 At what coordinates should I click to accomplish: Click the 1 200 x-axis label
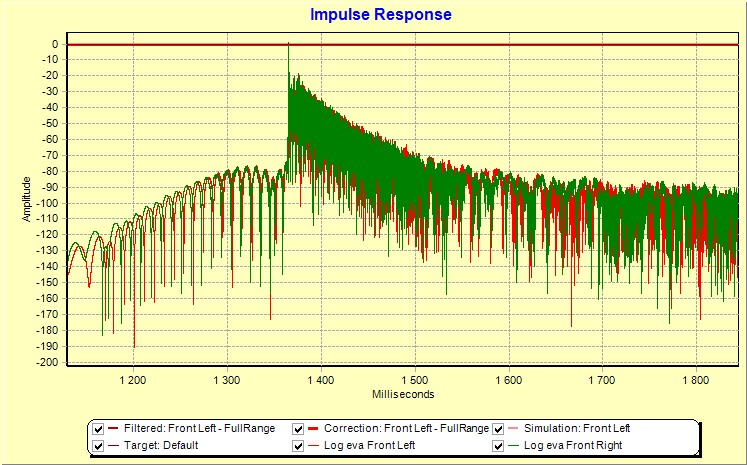[133, 380]
